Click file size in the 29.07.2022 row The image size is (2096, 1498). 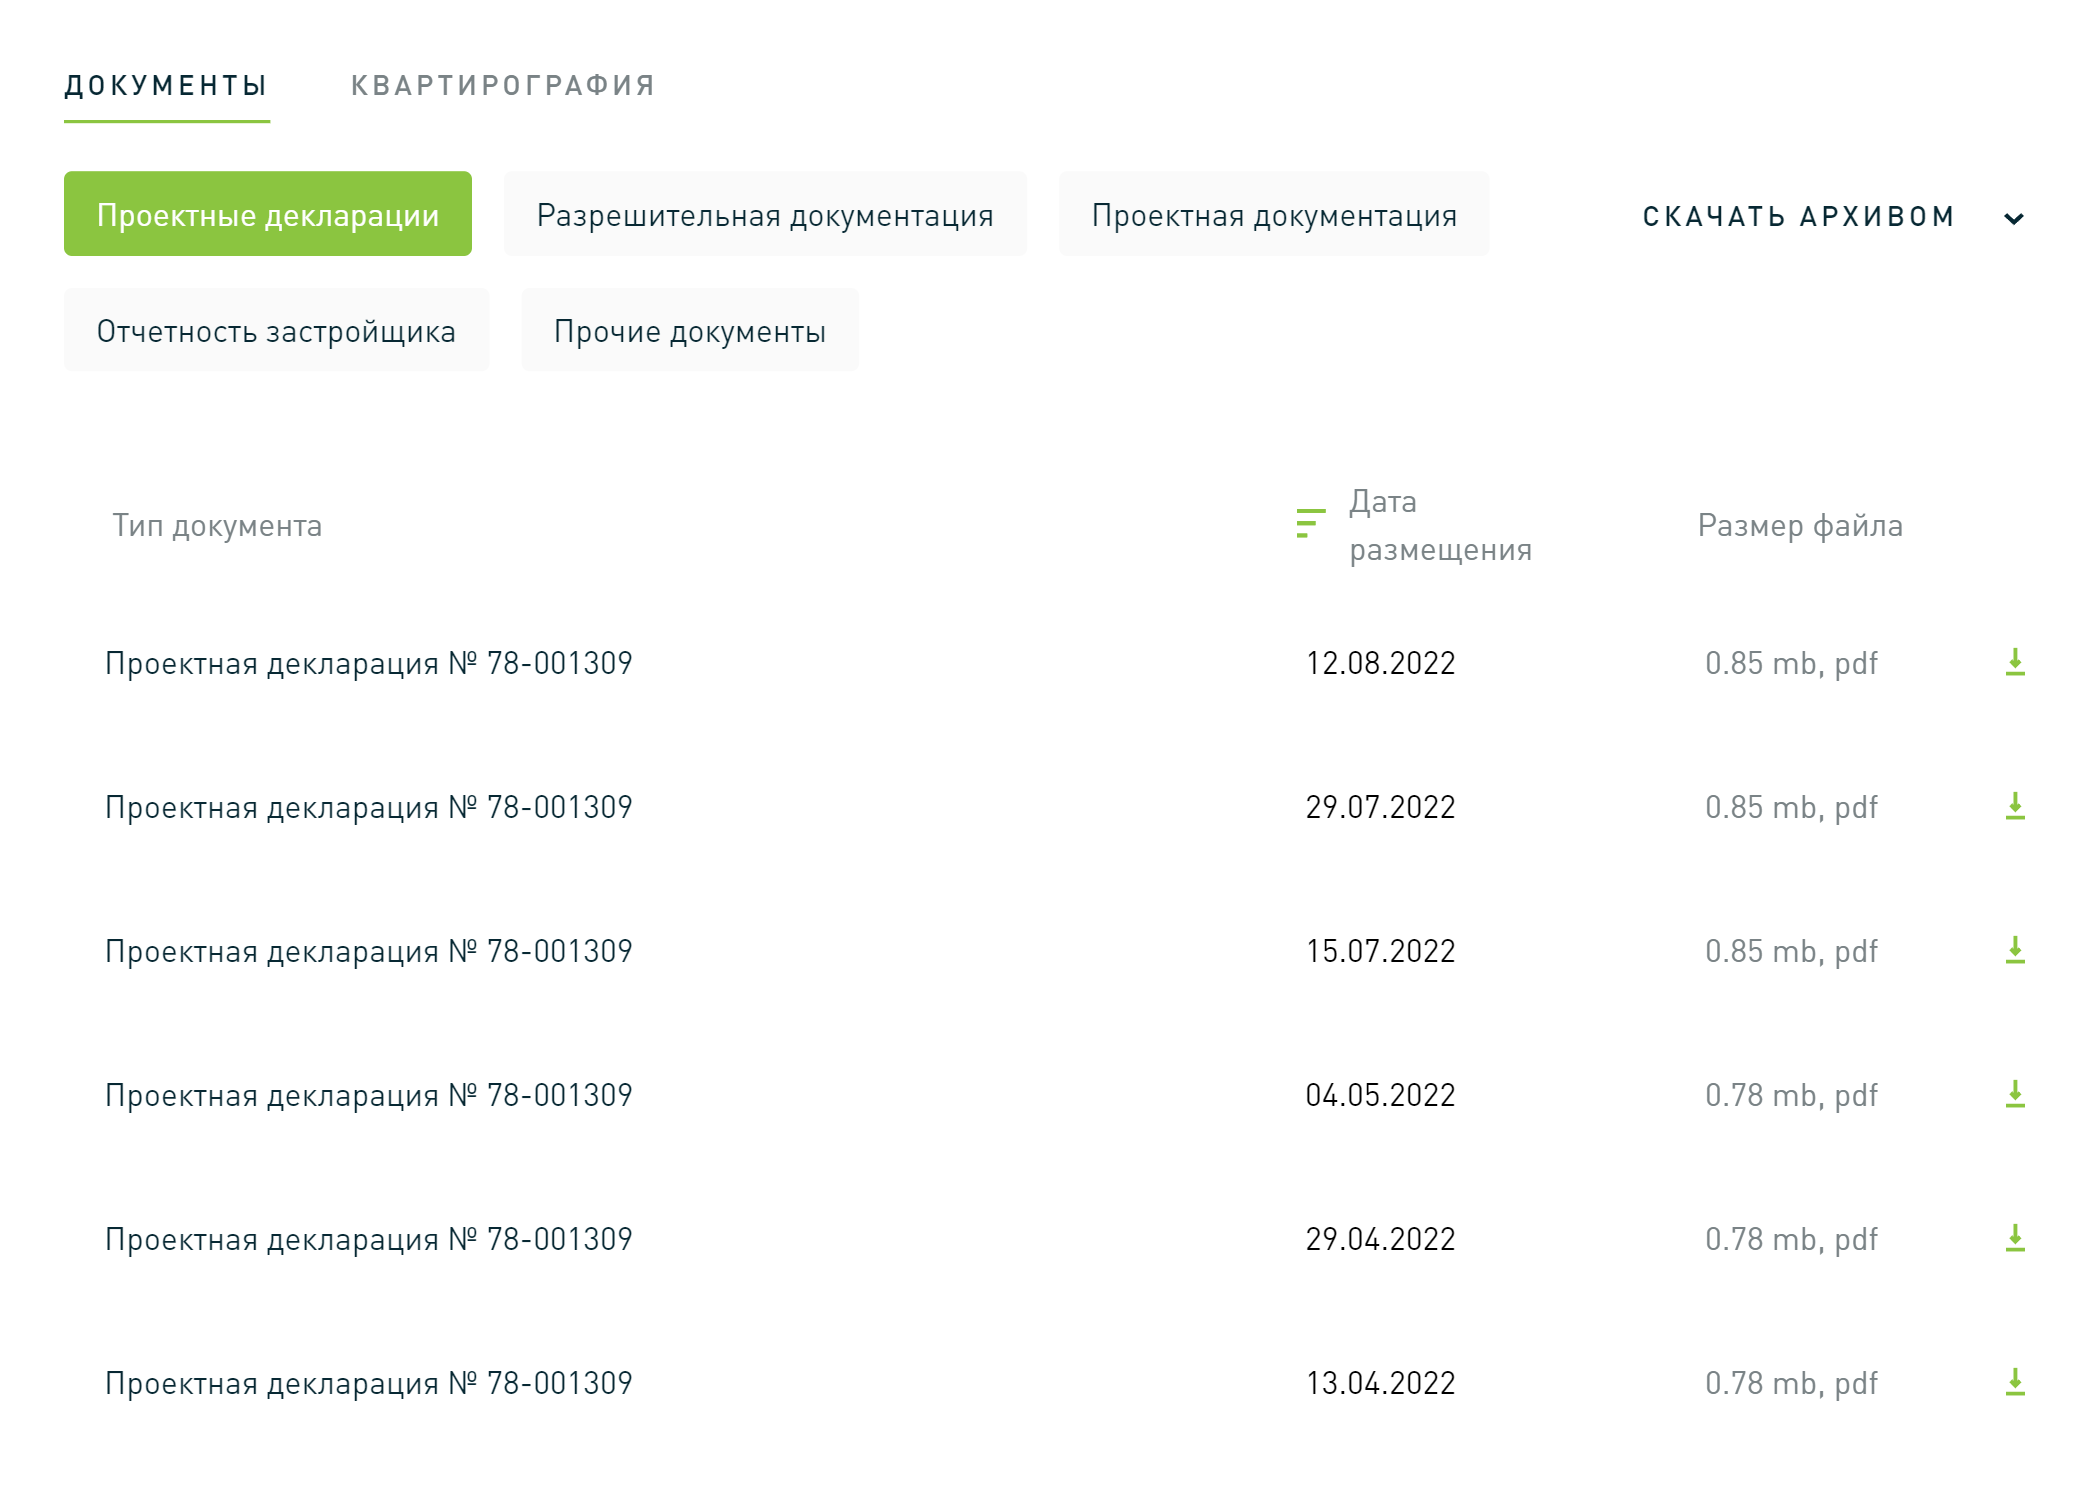click(1791, 808)
